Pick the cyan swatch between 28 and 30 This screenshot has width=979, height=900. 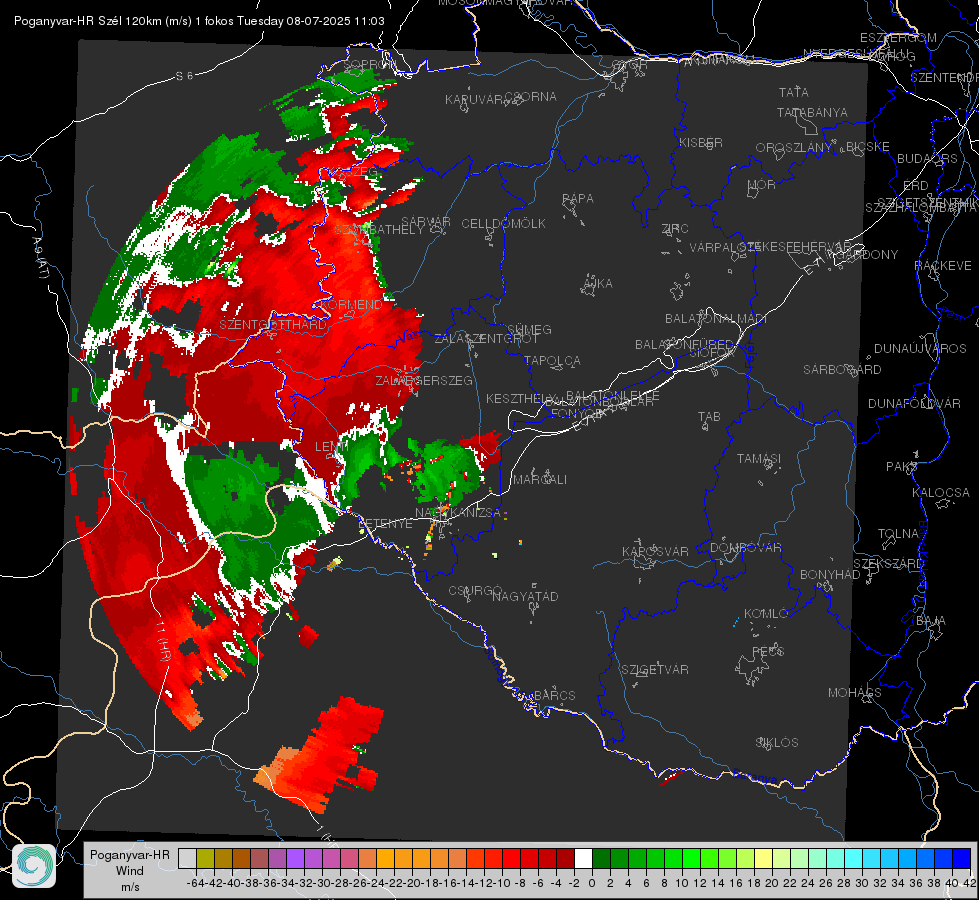[853, 858]
